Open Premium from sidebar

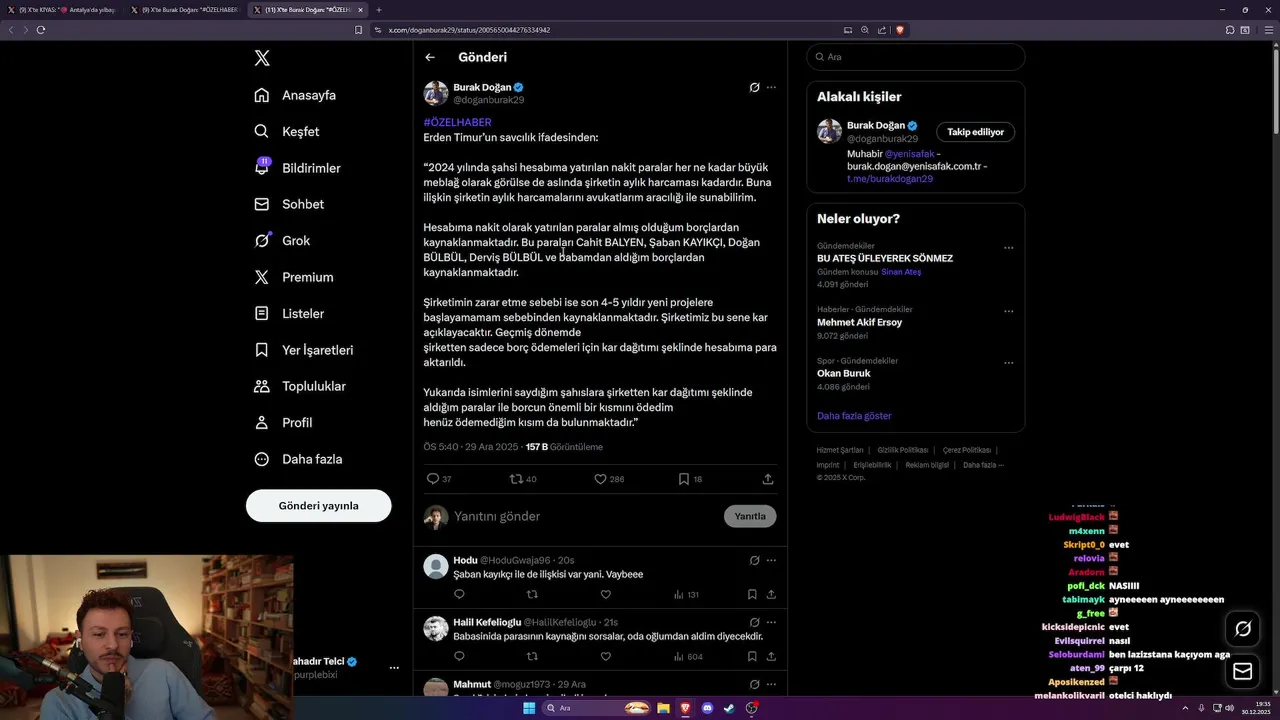point(293,277)
